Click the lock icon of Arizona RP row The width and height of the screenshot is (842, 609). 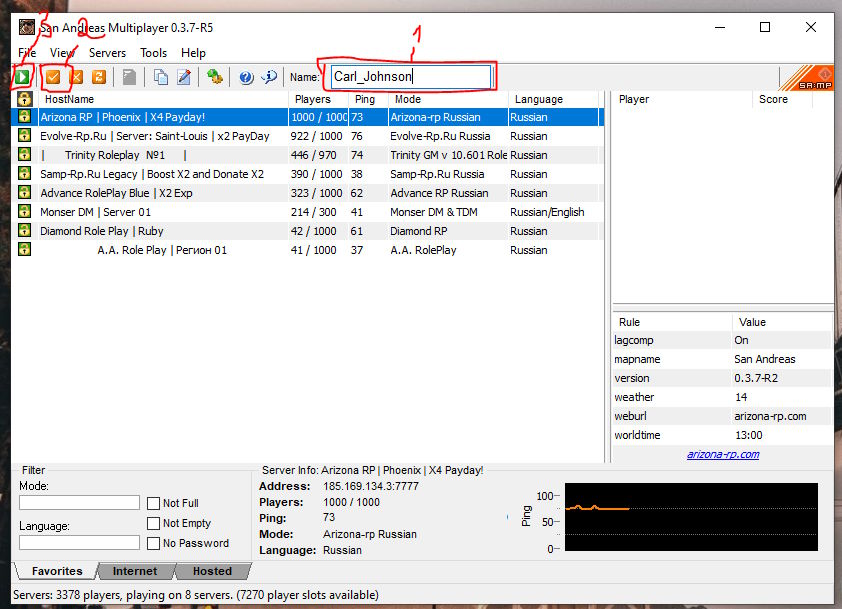tap(24, 117)
